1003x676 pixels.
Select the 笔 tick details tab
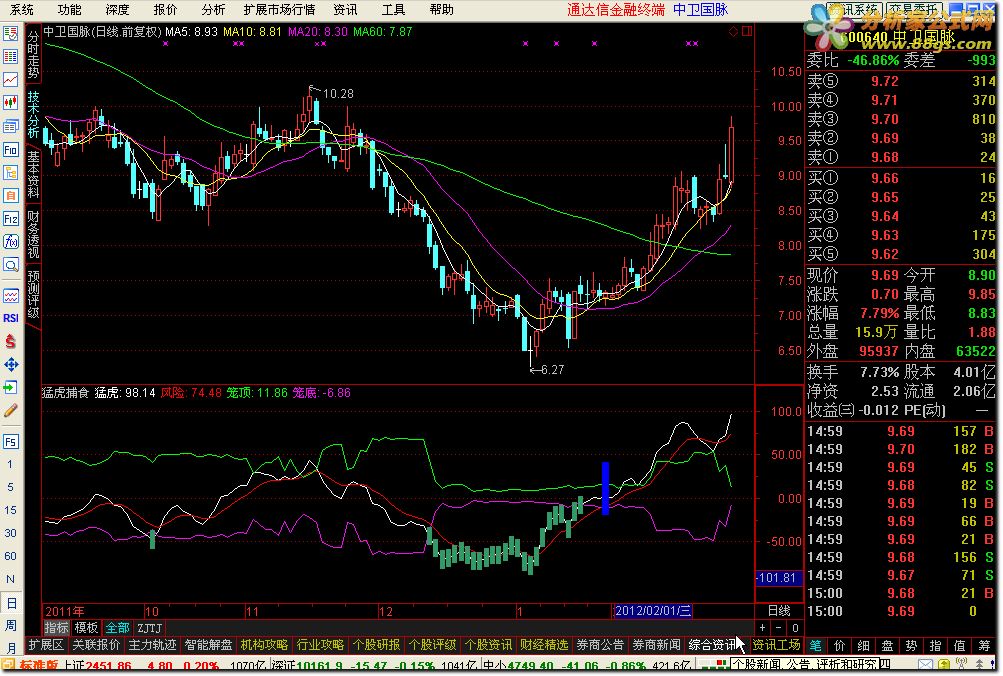(816, 645)
